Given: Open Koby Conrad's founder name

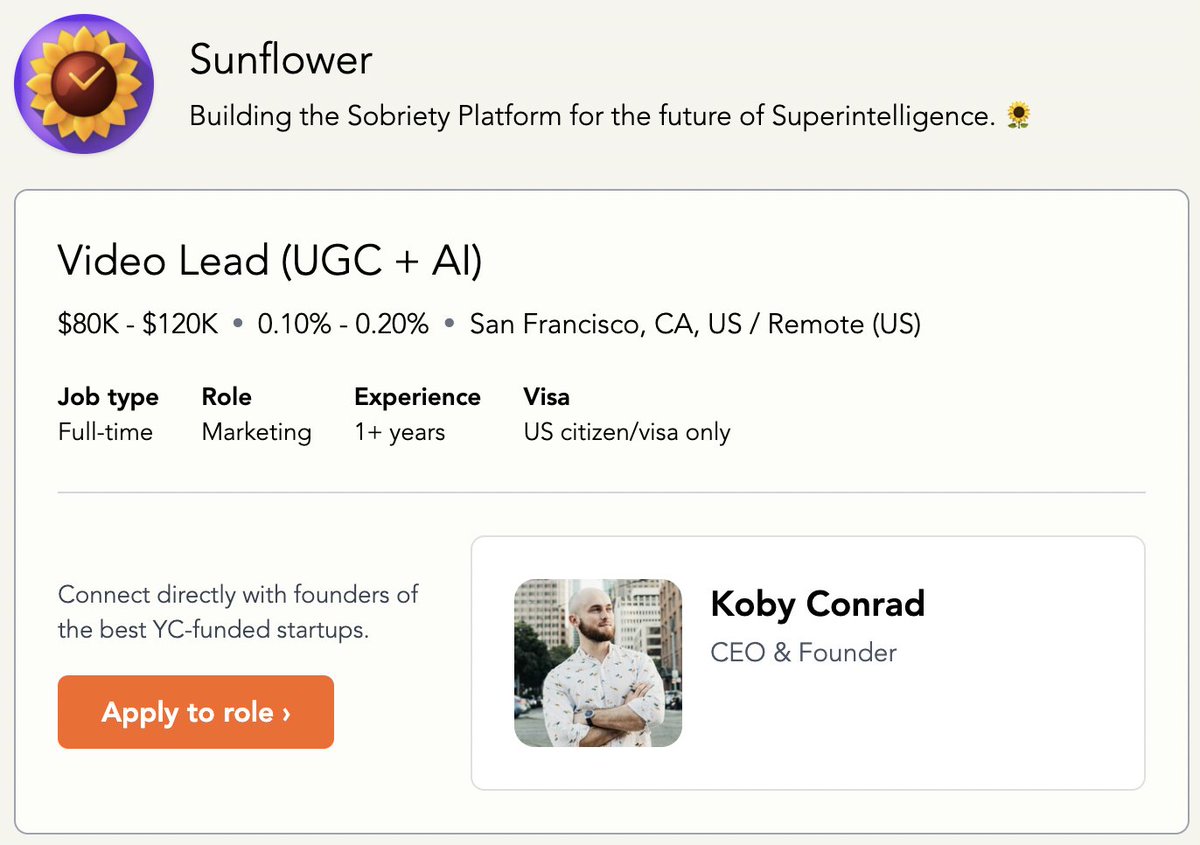Looking at the screenshot, I should pyautogui.click(x=817, y=604).
